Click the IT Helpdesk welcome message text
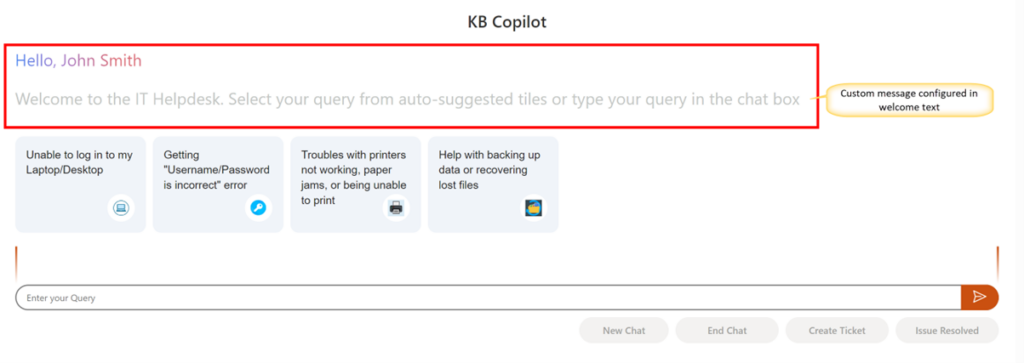 (x=408, y=100)
